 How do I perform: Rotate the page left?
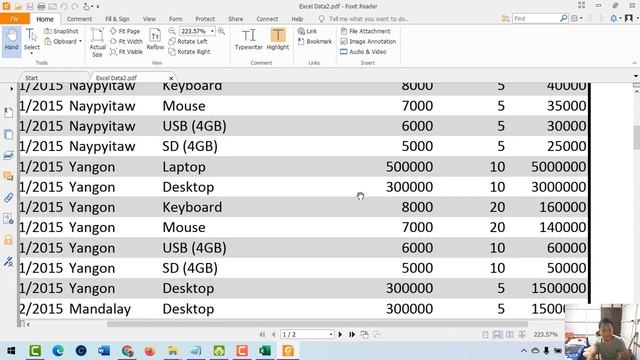[x=188, y=41]
